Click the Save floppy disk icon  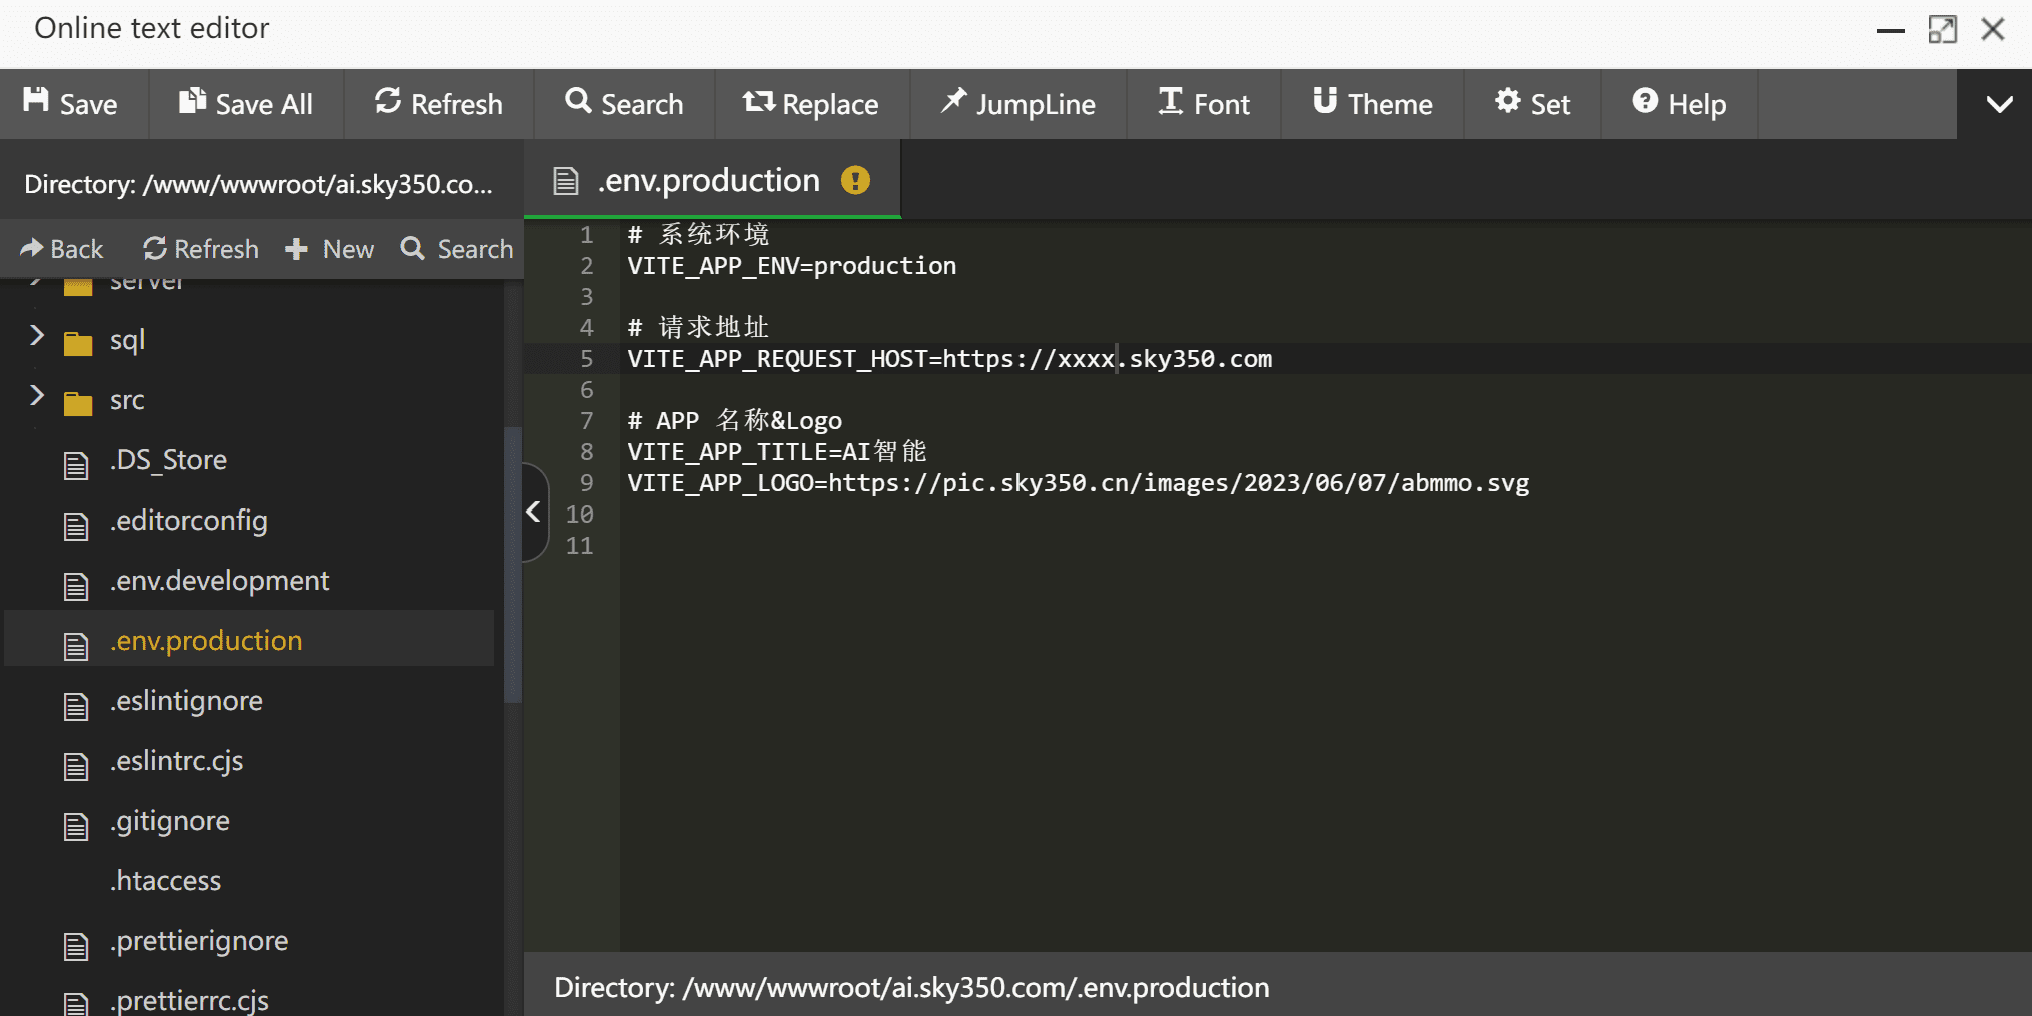37,102
